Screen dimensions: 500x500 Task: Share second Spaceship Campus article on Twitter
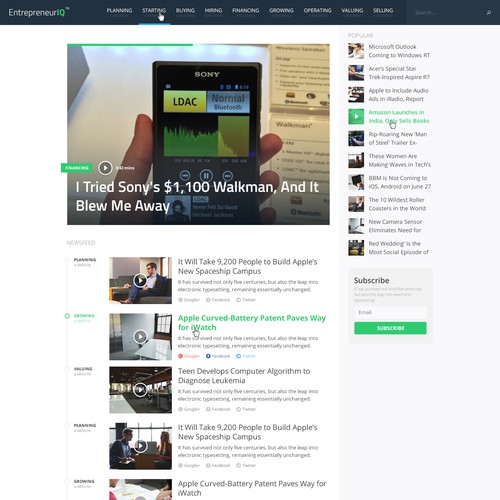246,465
